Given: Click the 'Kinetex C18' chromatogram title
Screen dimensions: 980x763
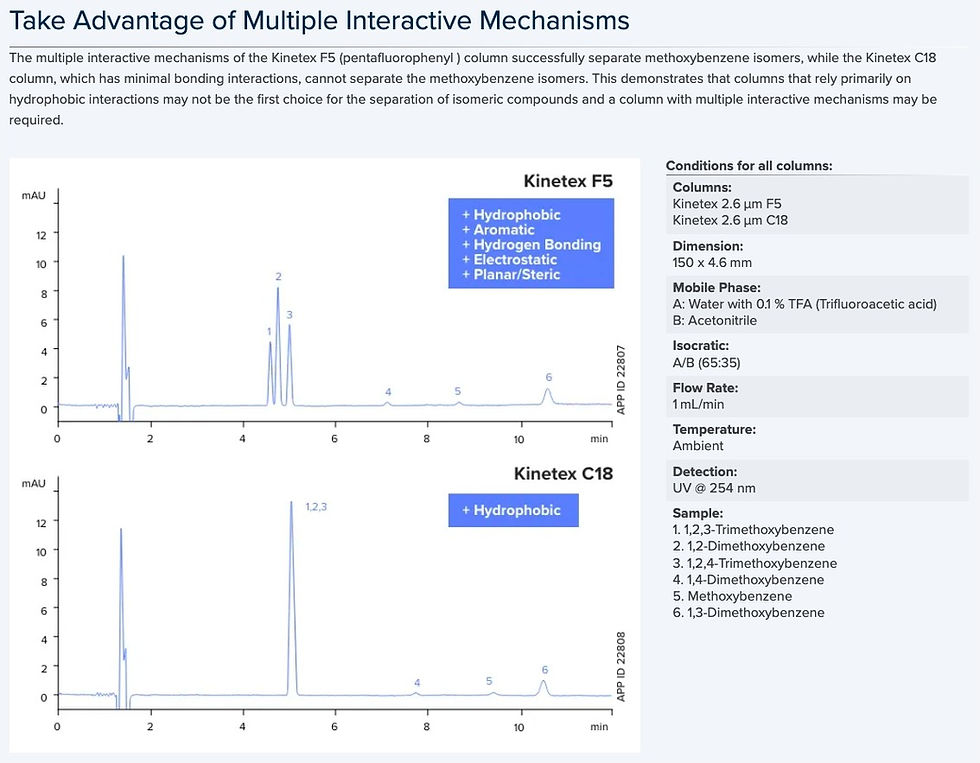Looking at the screenshot, I should 563,474.
